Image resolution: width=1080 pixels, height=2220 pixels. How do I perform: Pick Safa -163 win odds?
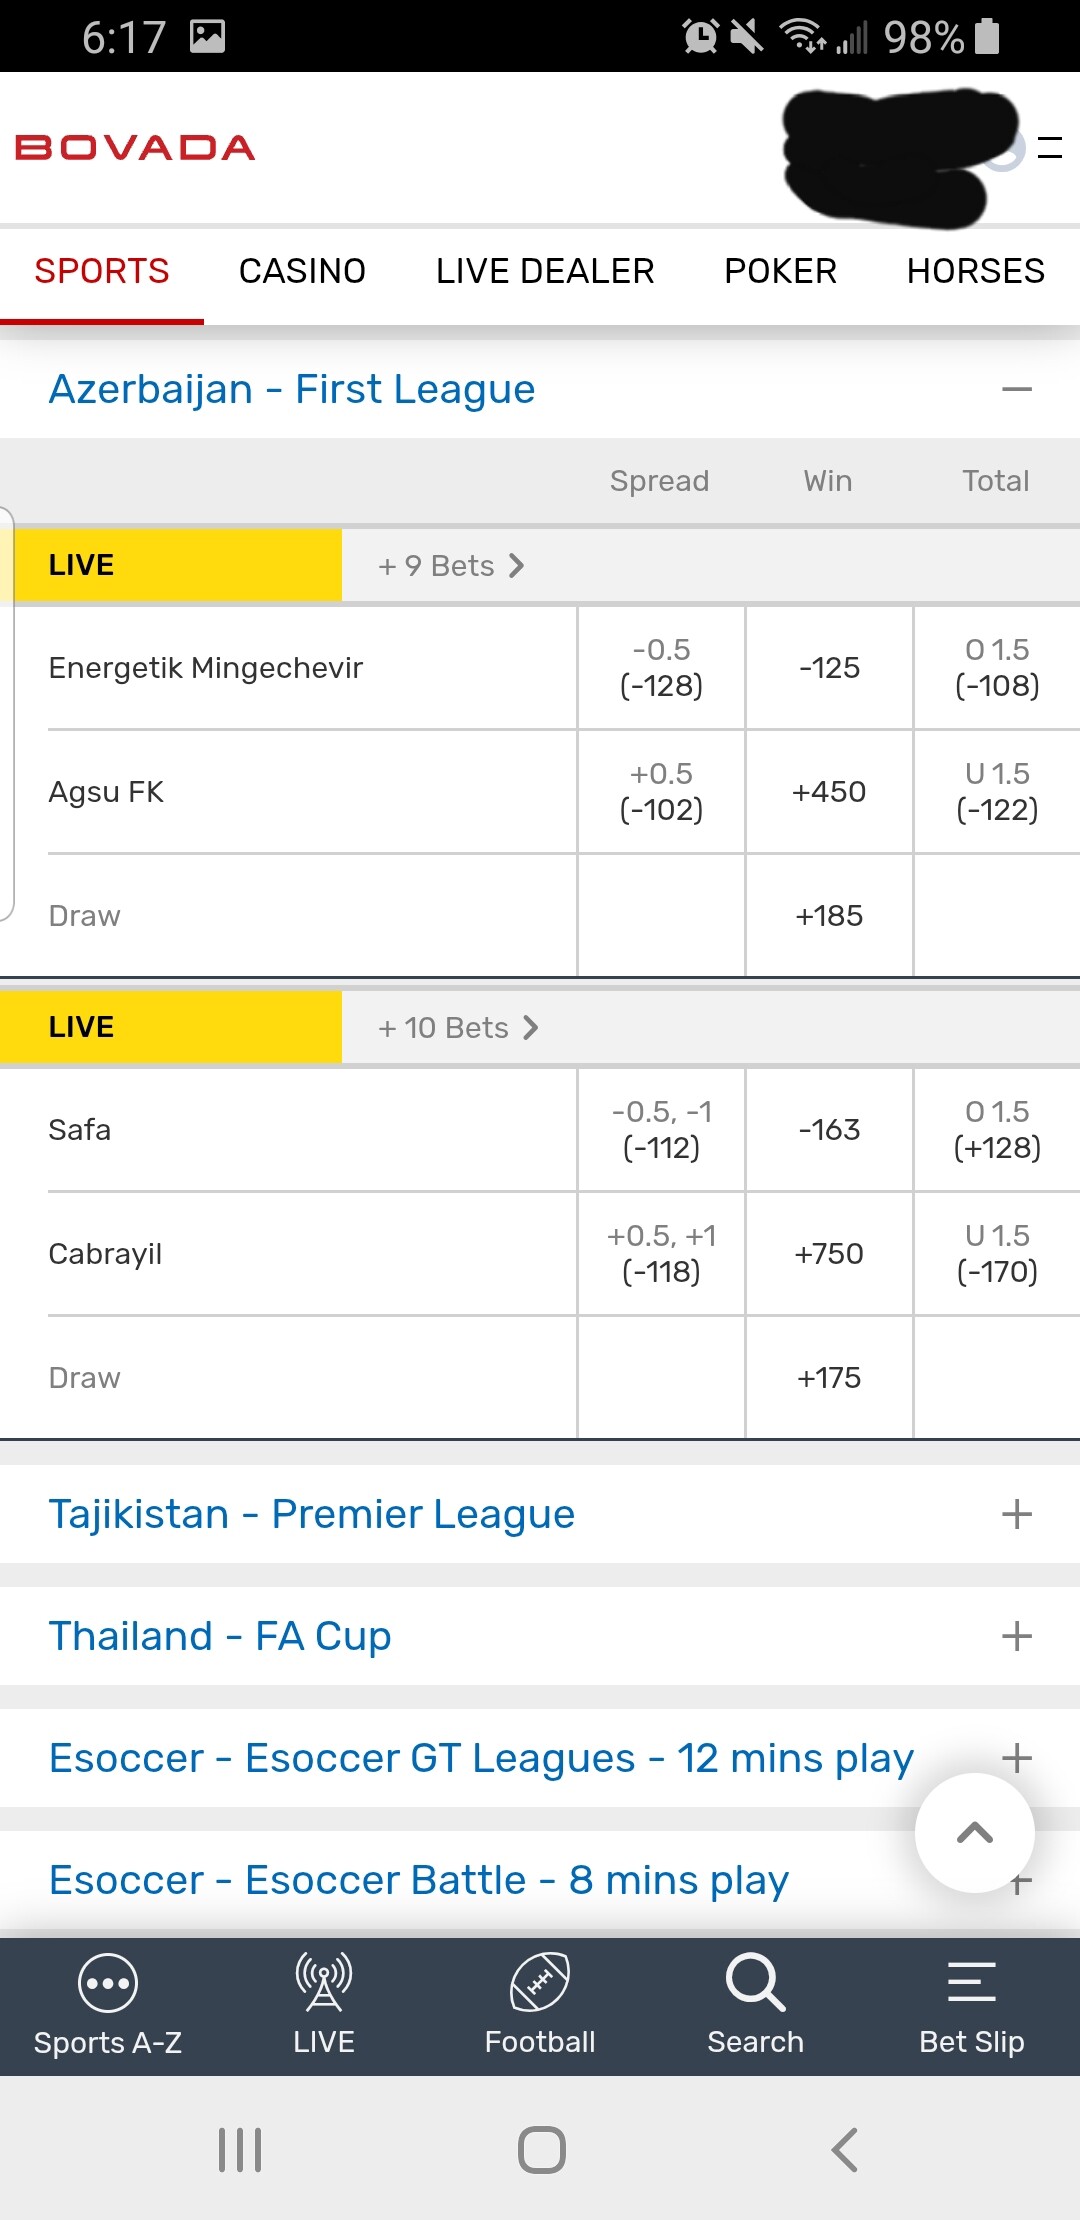click(829, 1130)
